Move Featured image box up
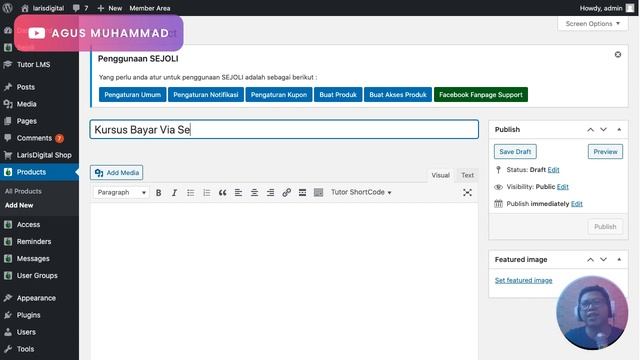 tap(590, 260)
